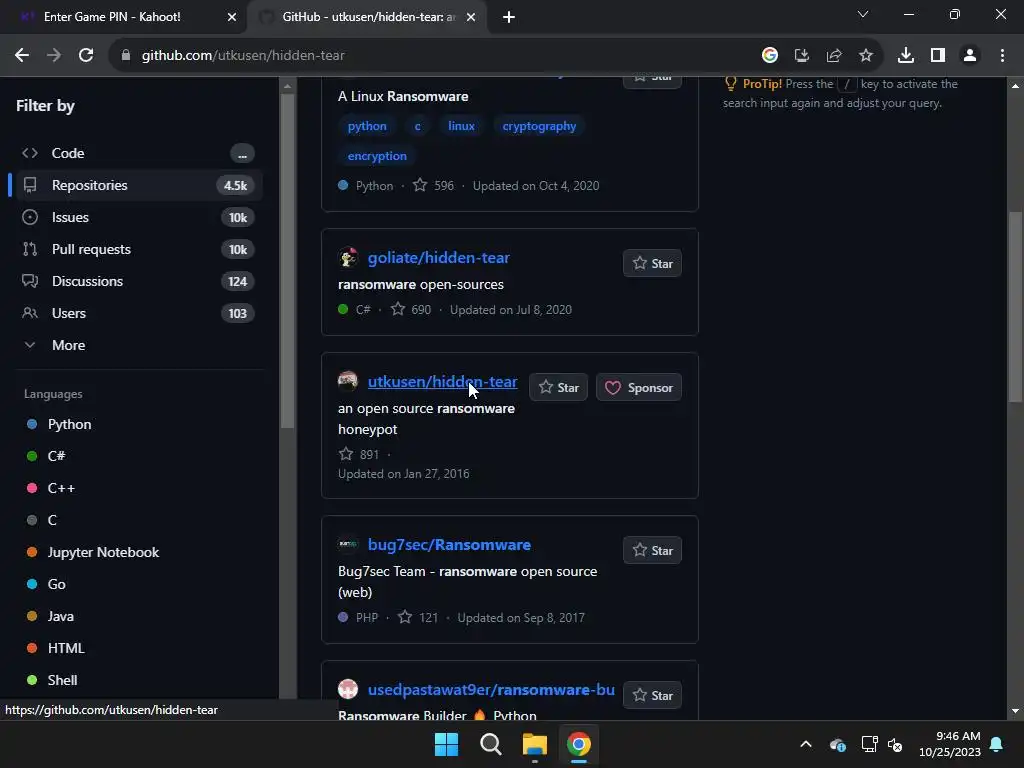The image size is (1024, 768).
Task: Click the cryptography topic tag
Action: 539,126
